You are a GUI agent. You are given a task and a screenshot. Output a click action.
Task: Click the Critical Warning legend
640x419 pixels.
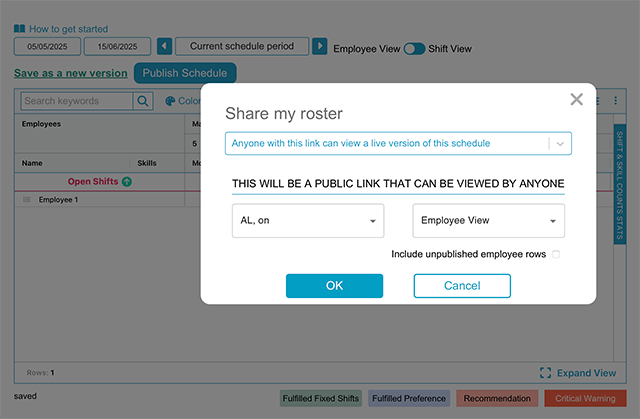pyautogui.click(x=585, y=398)
